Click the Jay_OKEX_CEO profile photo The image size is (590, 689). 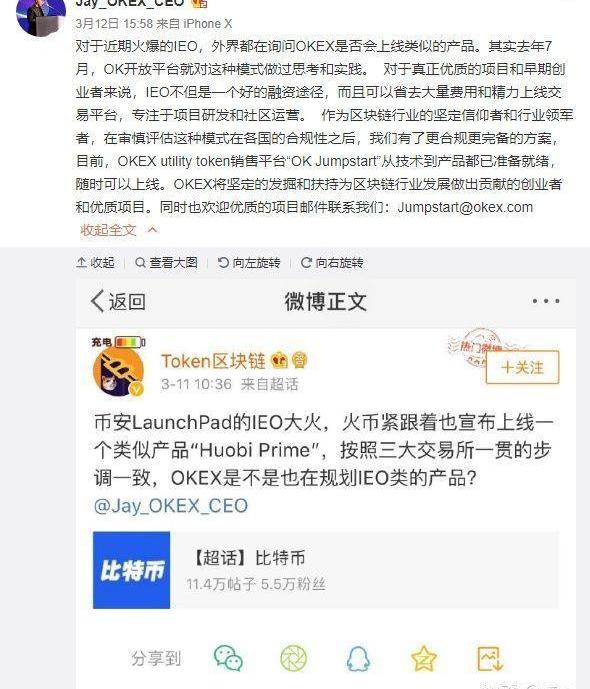tap(40, 17)
